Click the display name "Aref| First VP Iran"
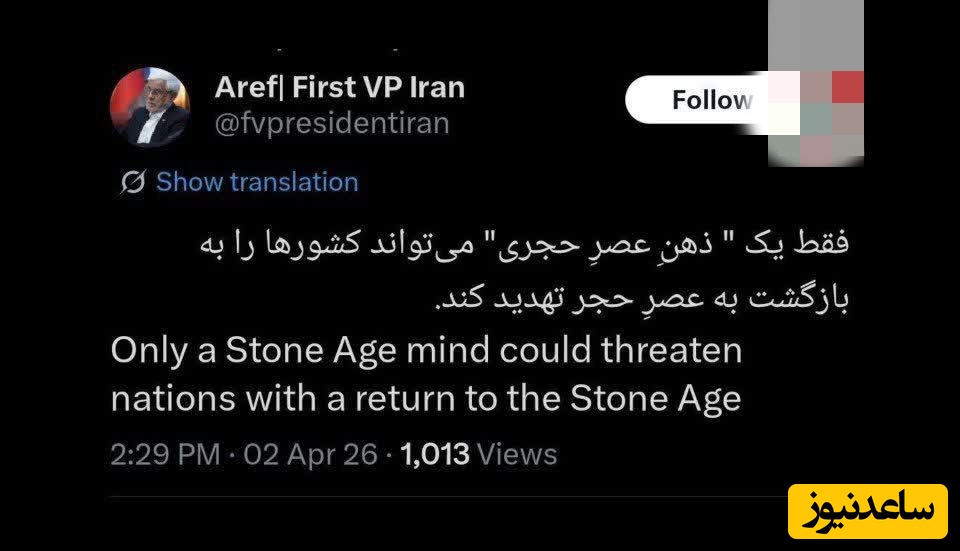 click(339, 87)
